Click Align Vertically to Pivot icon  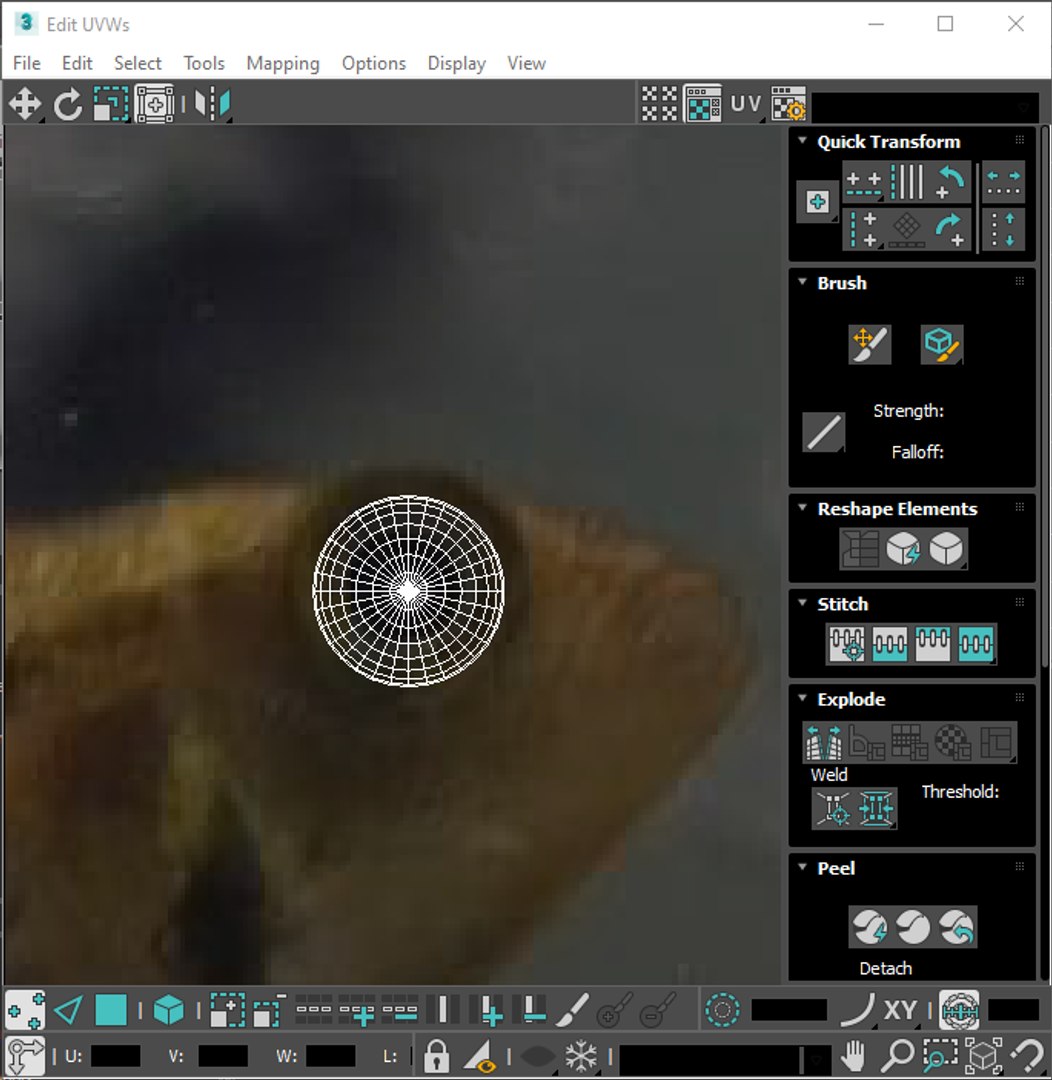[x=863, y=229]
